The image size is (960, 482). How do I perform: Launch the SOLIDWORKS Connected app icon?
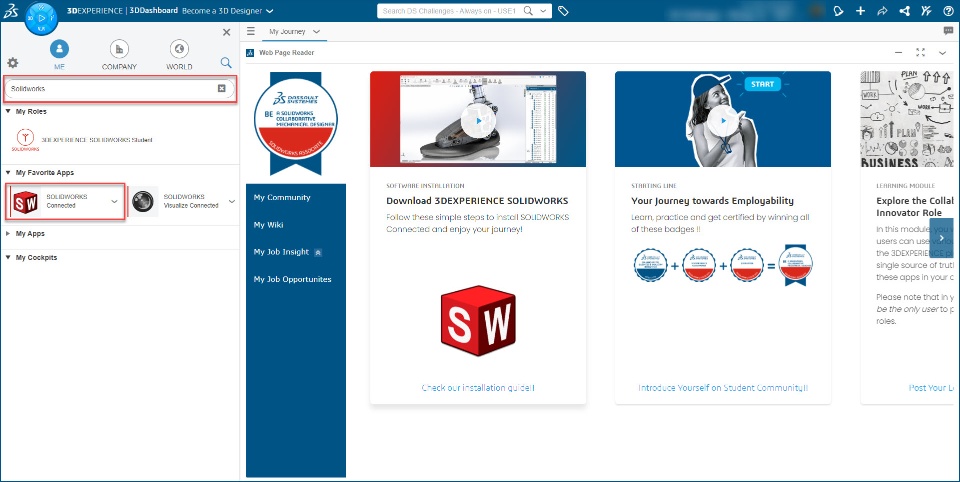26,201
